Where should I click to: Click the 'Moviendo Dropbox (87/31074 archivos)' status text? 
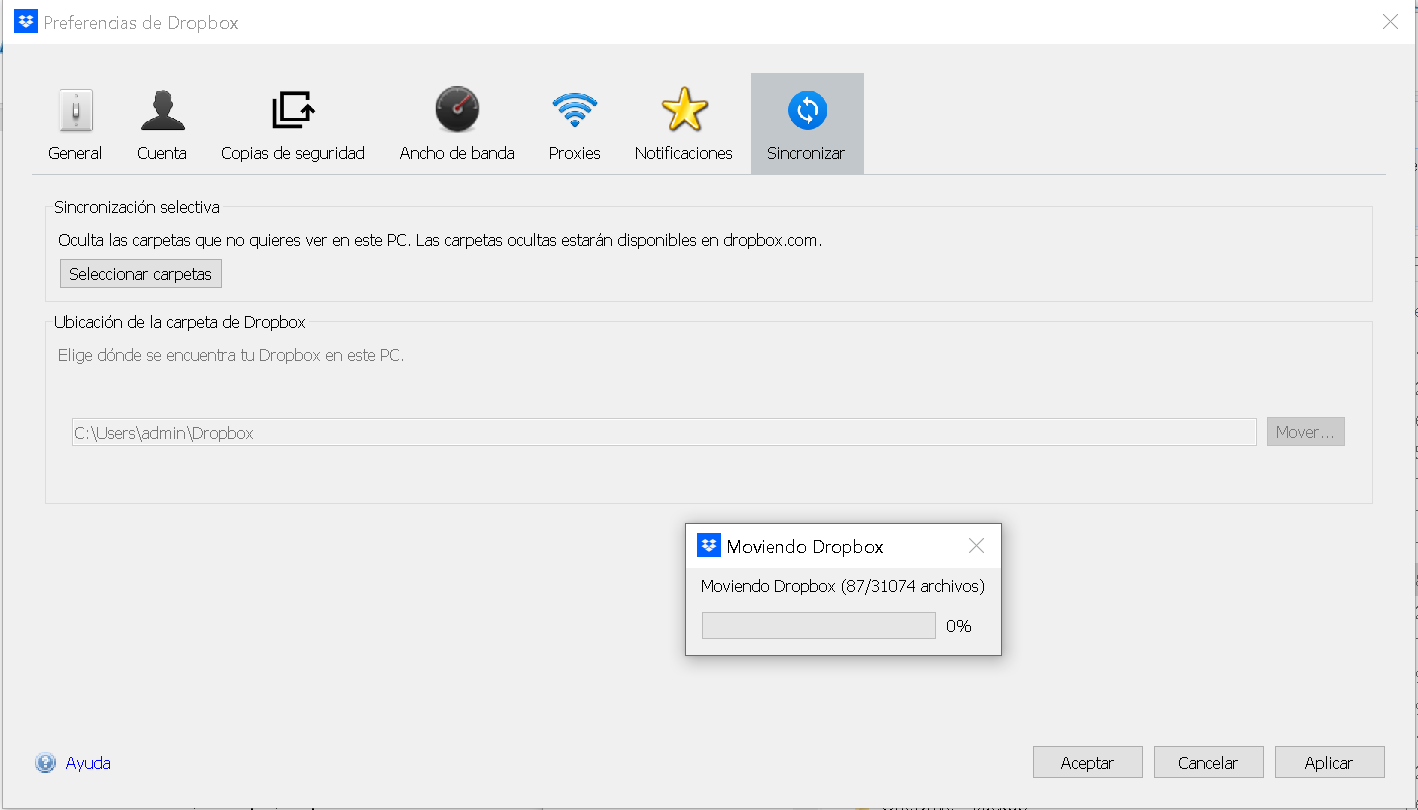[x=843, y=586]
